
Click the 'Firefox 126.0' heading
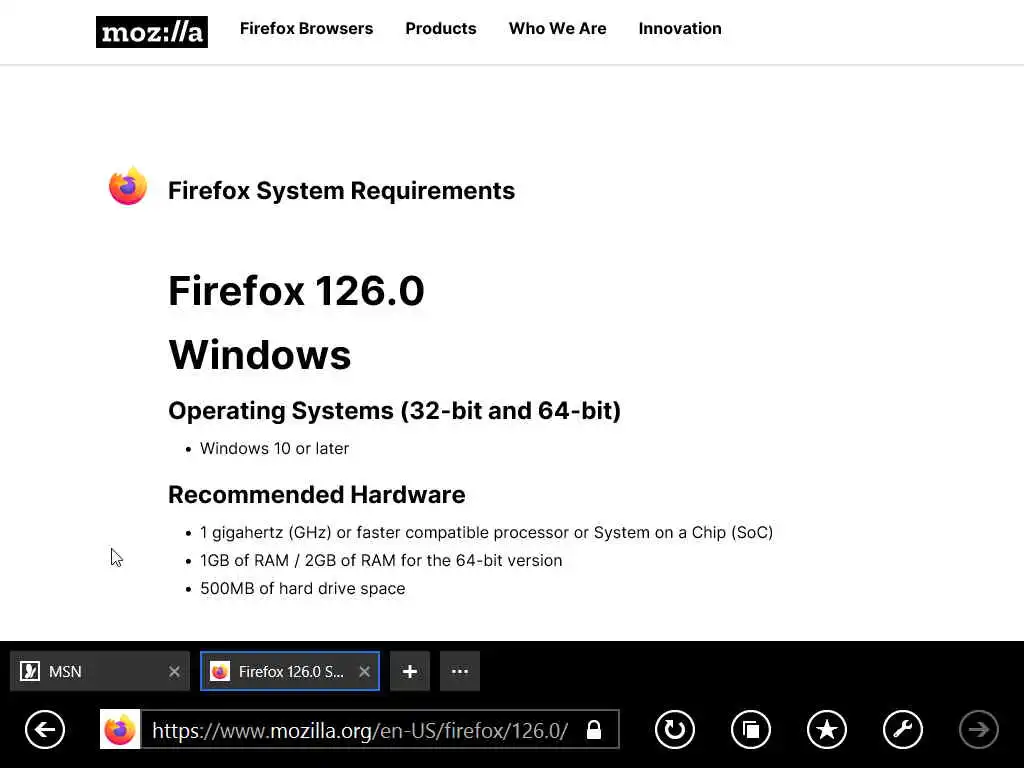pos(296,290)
